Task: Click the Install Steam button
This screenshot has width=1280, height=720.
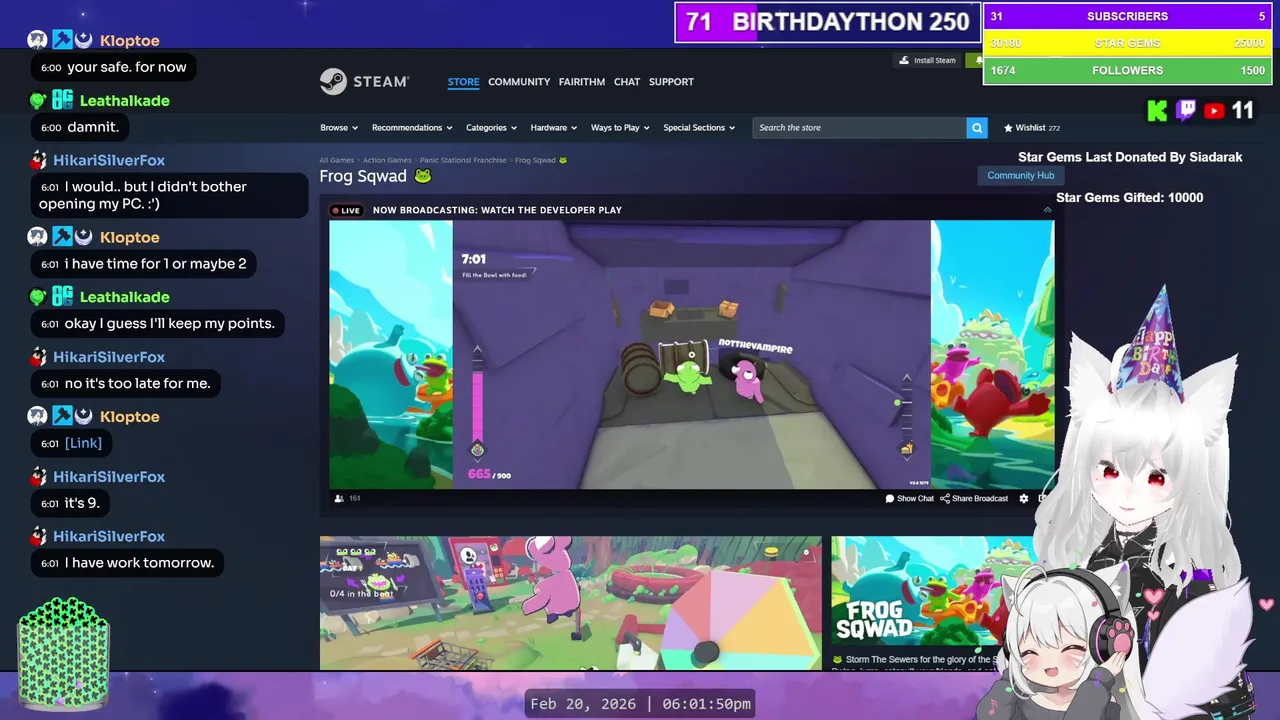Action: pos(927,60)
